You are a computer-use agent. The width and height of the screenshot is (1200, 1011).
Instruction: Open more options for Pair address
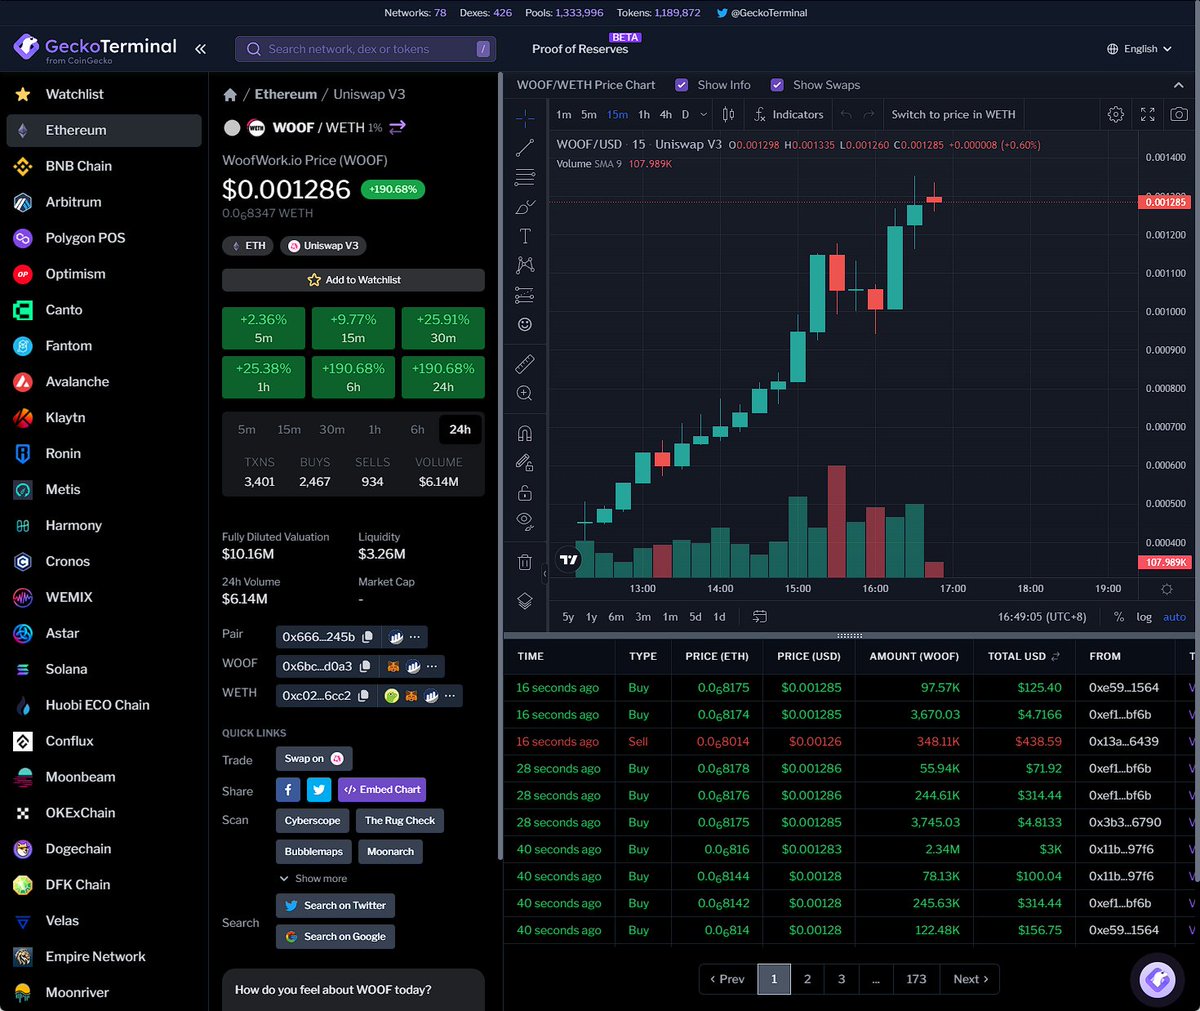click(415, 637)
